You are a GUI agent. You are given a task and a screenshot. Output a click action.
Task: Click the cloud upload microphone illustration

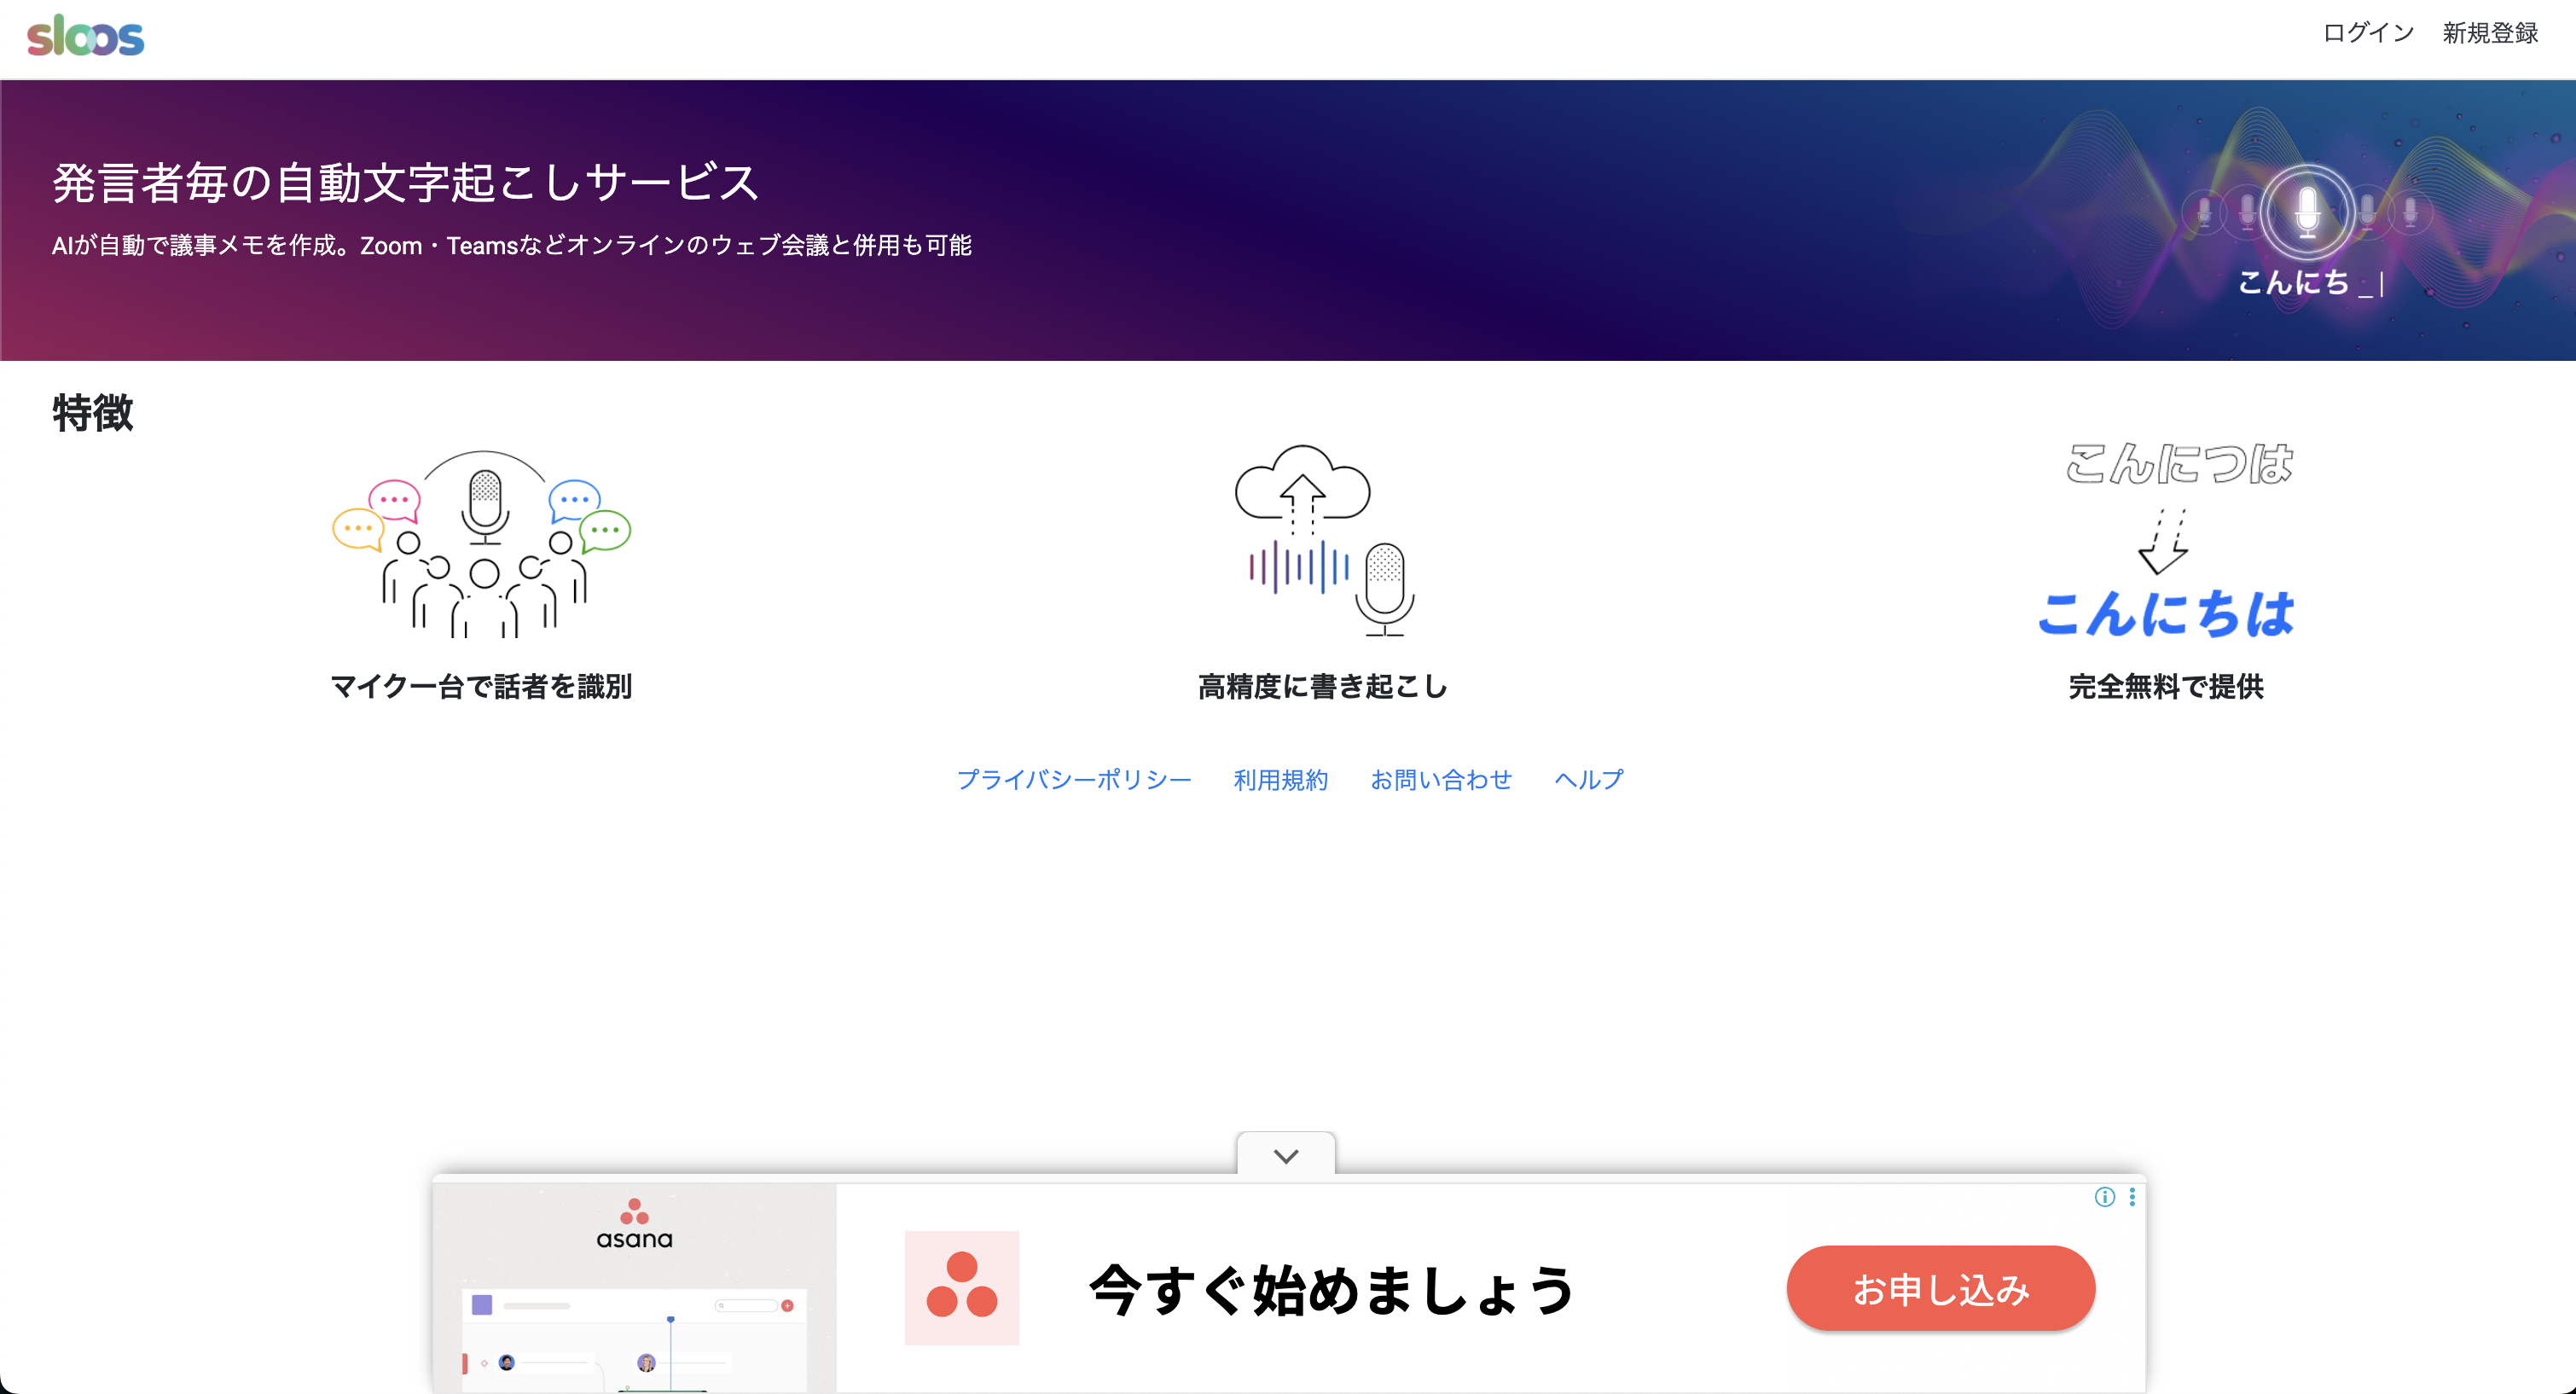(1323, 541)
